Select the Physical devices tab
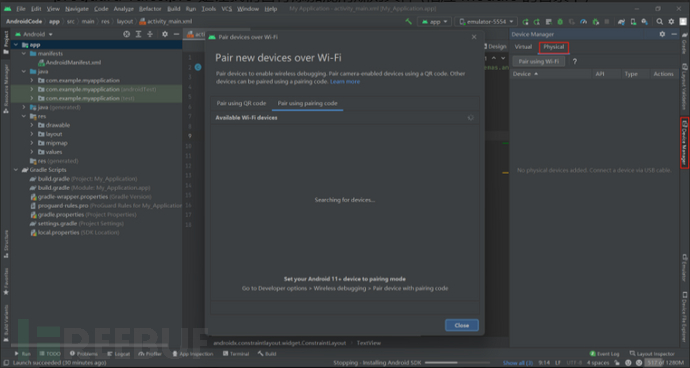This screenshot has height=368, width=690. (x=554, y=47)
